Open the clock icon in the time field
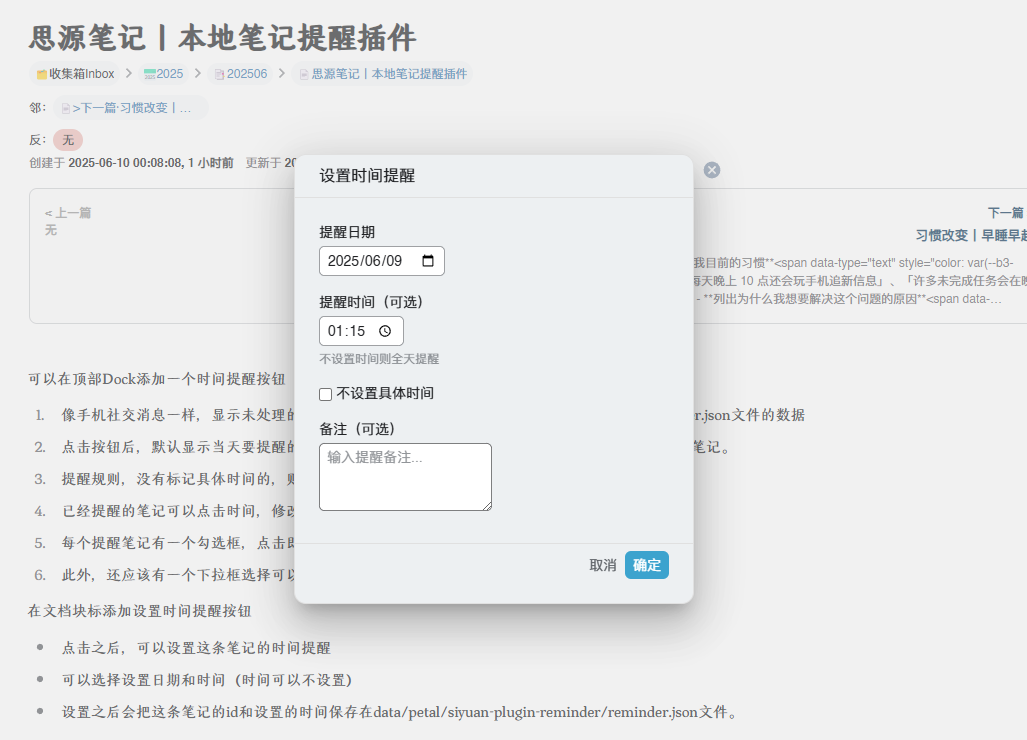This screenshot has height=740, width=1027. coord(384,330)
